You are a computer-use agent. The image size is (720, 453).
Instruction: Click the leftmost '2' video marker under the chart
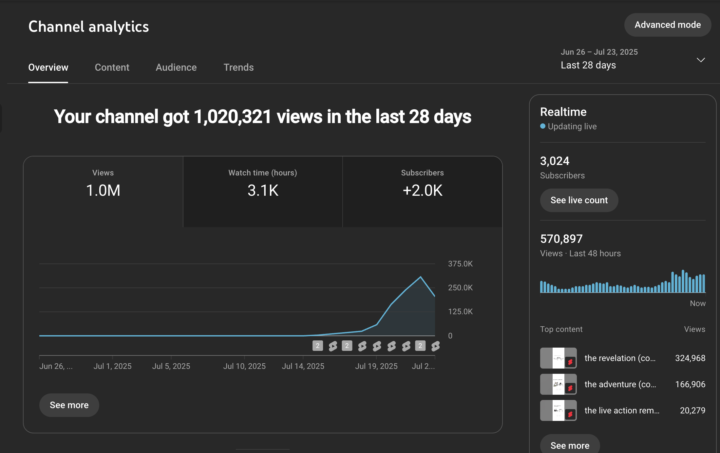tap(318, 346)
